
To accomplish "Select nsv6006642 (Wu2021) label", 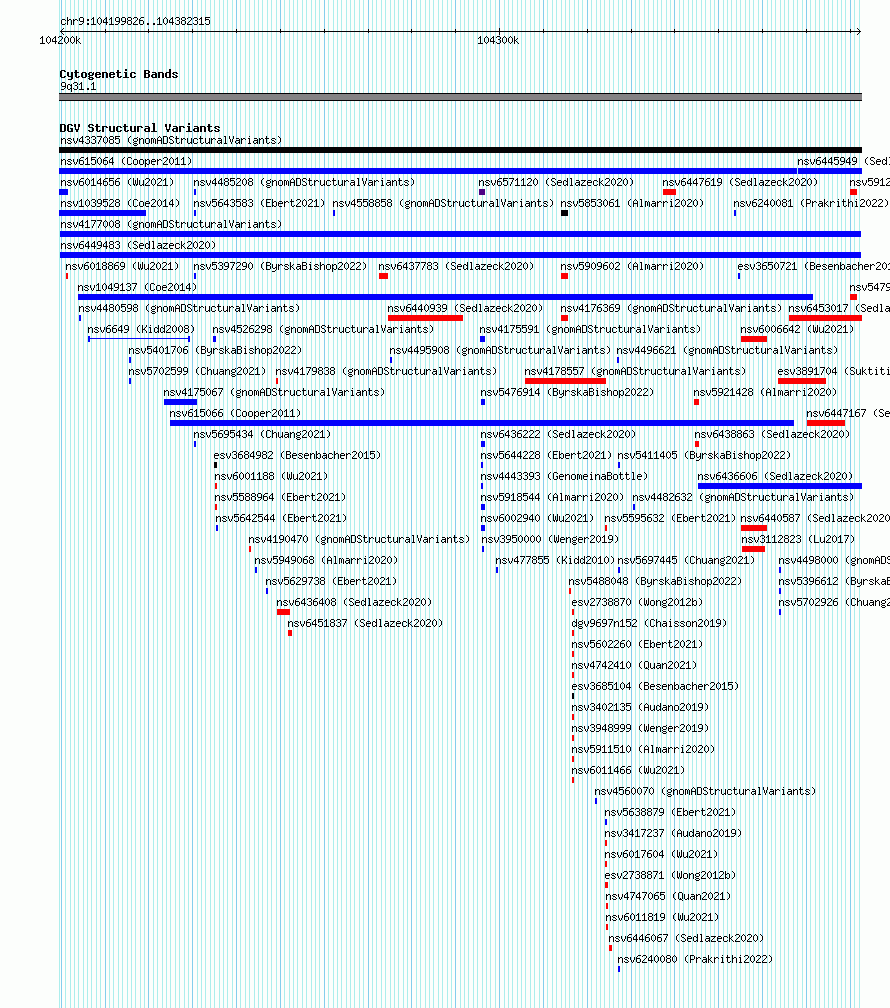I will pos(797,329).
